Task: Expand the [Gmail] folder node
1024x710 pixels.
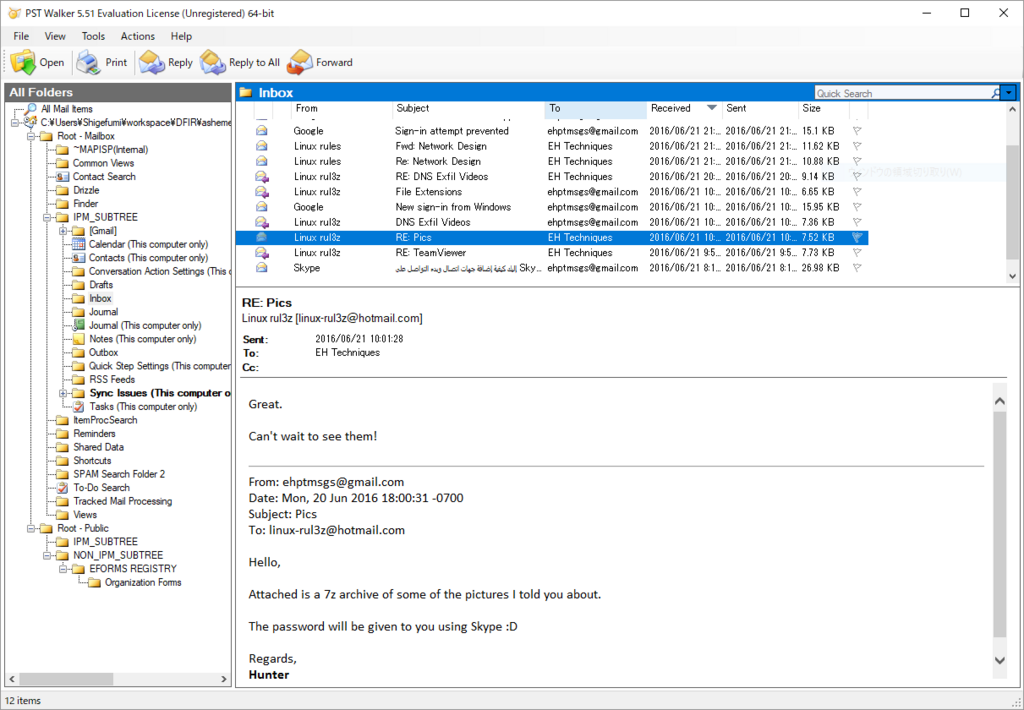Action: pyautogui.click(x=63, y=231)
